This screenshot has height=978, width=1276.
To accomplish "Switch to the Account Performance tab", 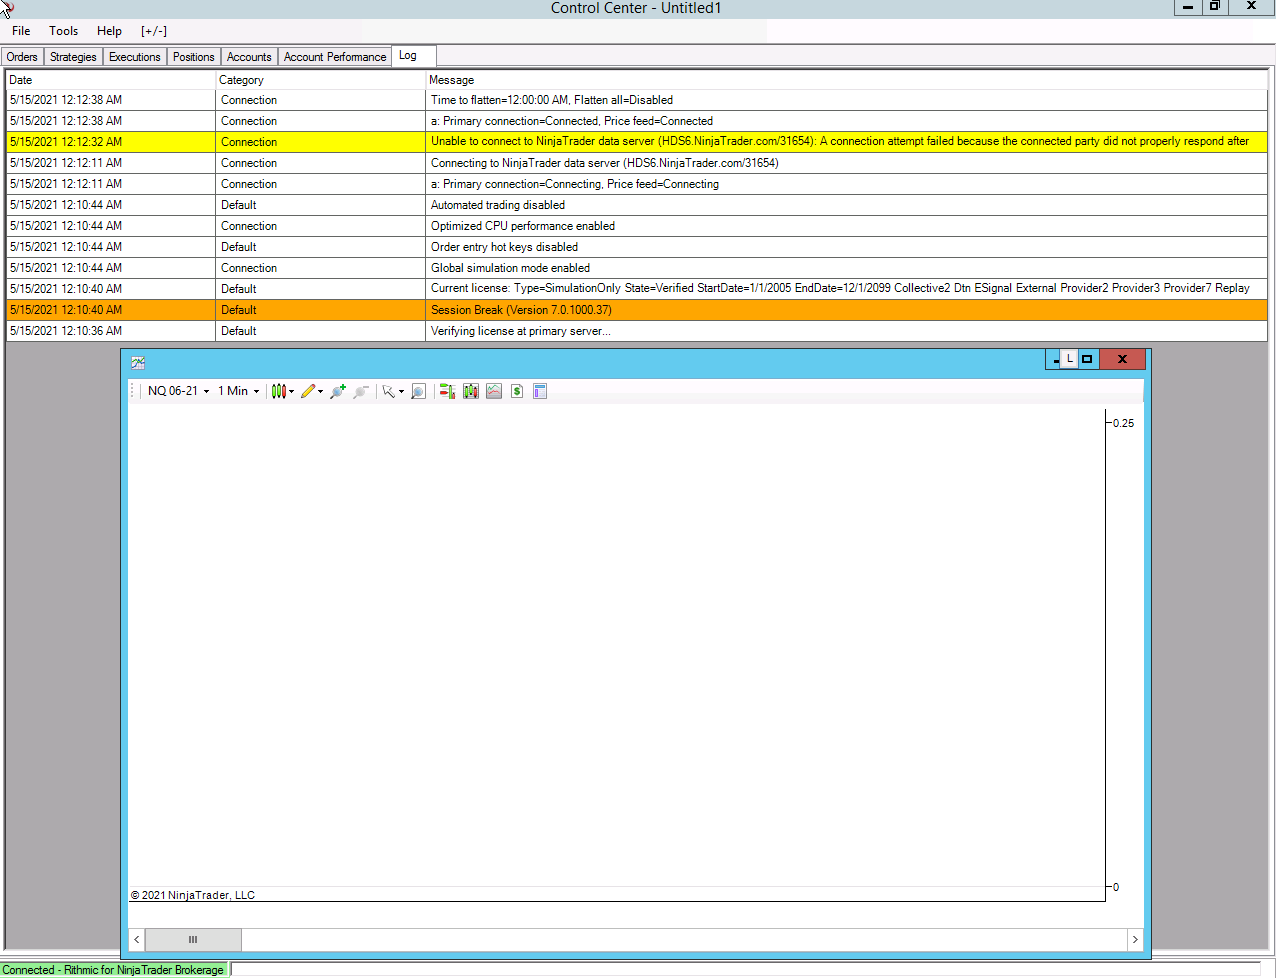I will (335, 57).
